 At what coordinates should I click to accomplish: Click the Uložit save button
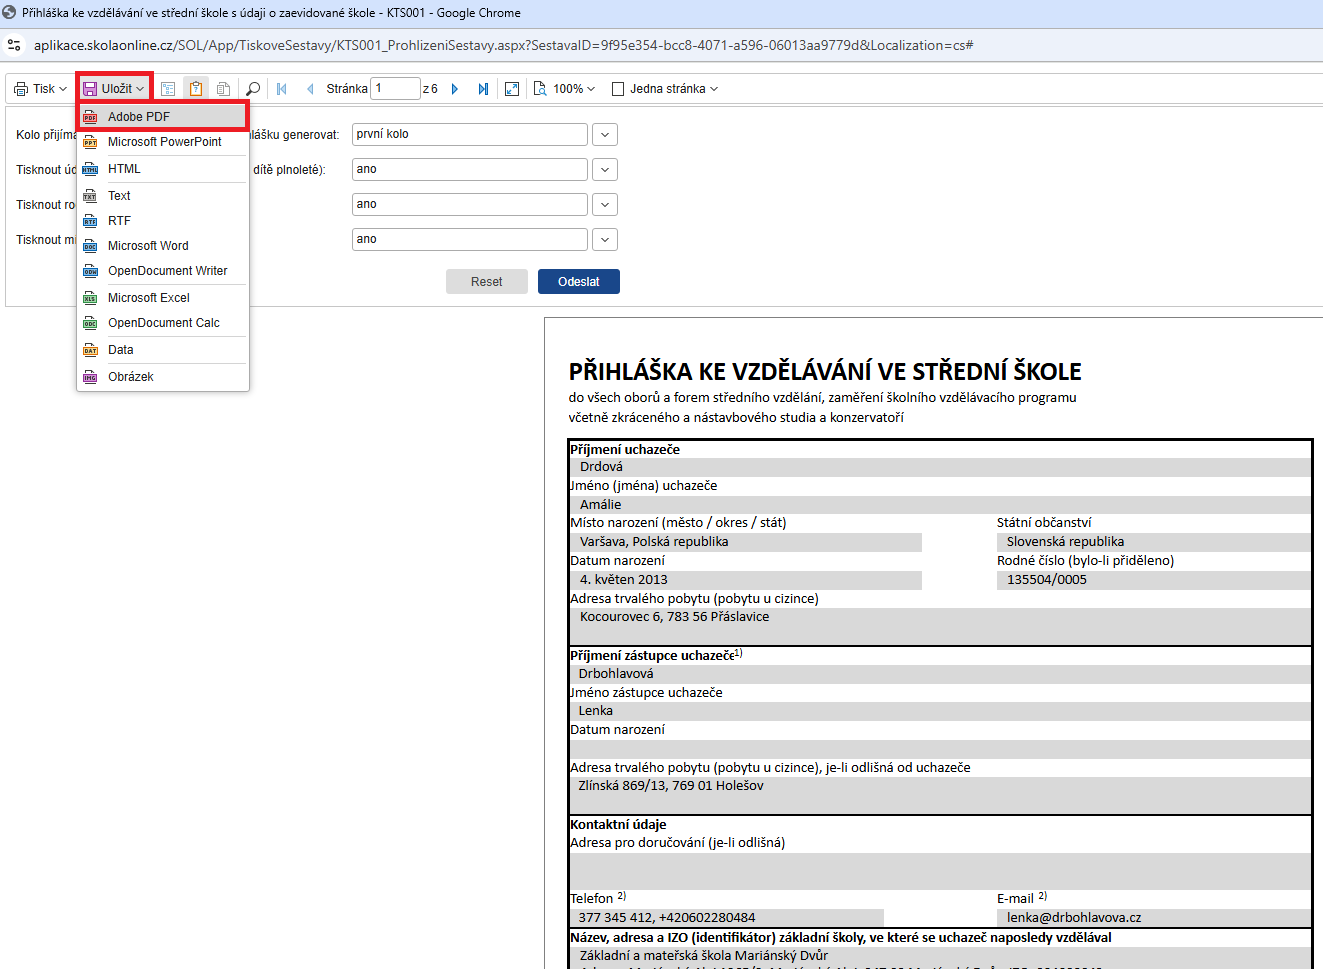[114, 89]
